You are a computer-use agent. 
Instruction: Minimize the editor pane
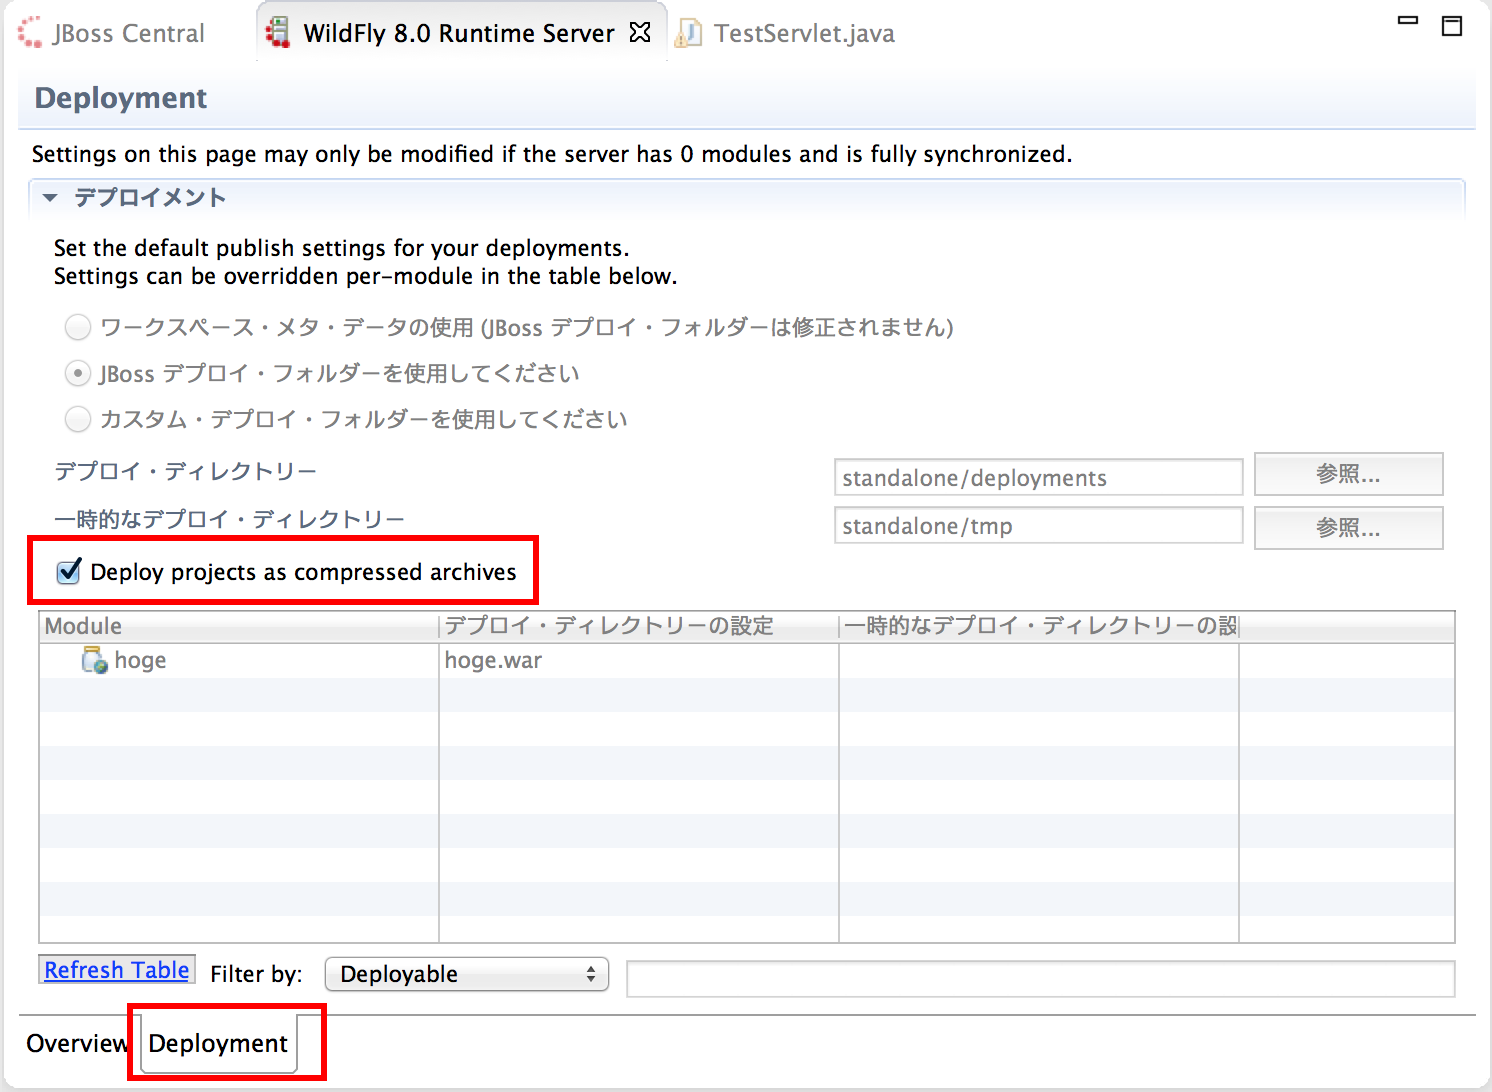point(1408,20)
